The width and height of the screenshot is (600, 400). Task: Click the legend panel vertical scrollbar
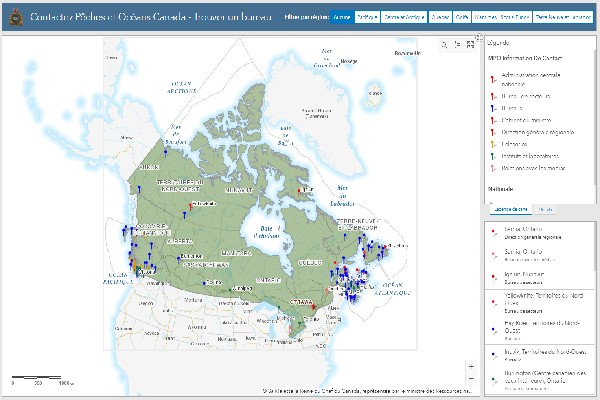point(595,120)
